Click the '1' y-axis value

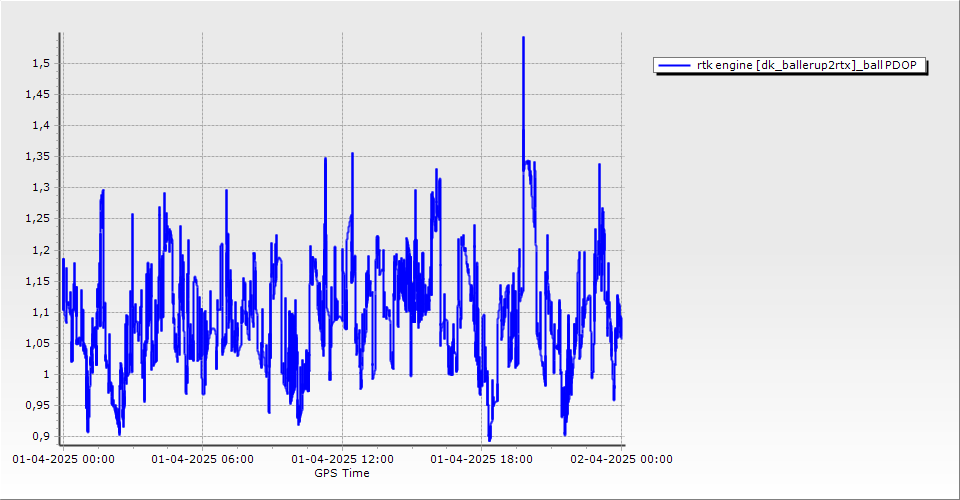pos(47,374)
